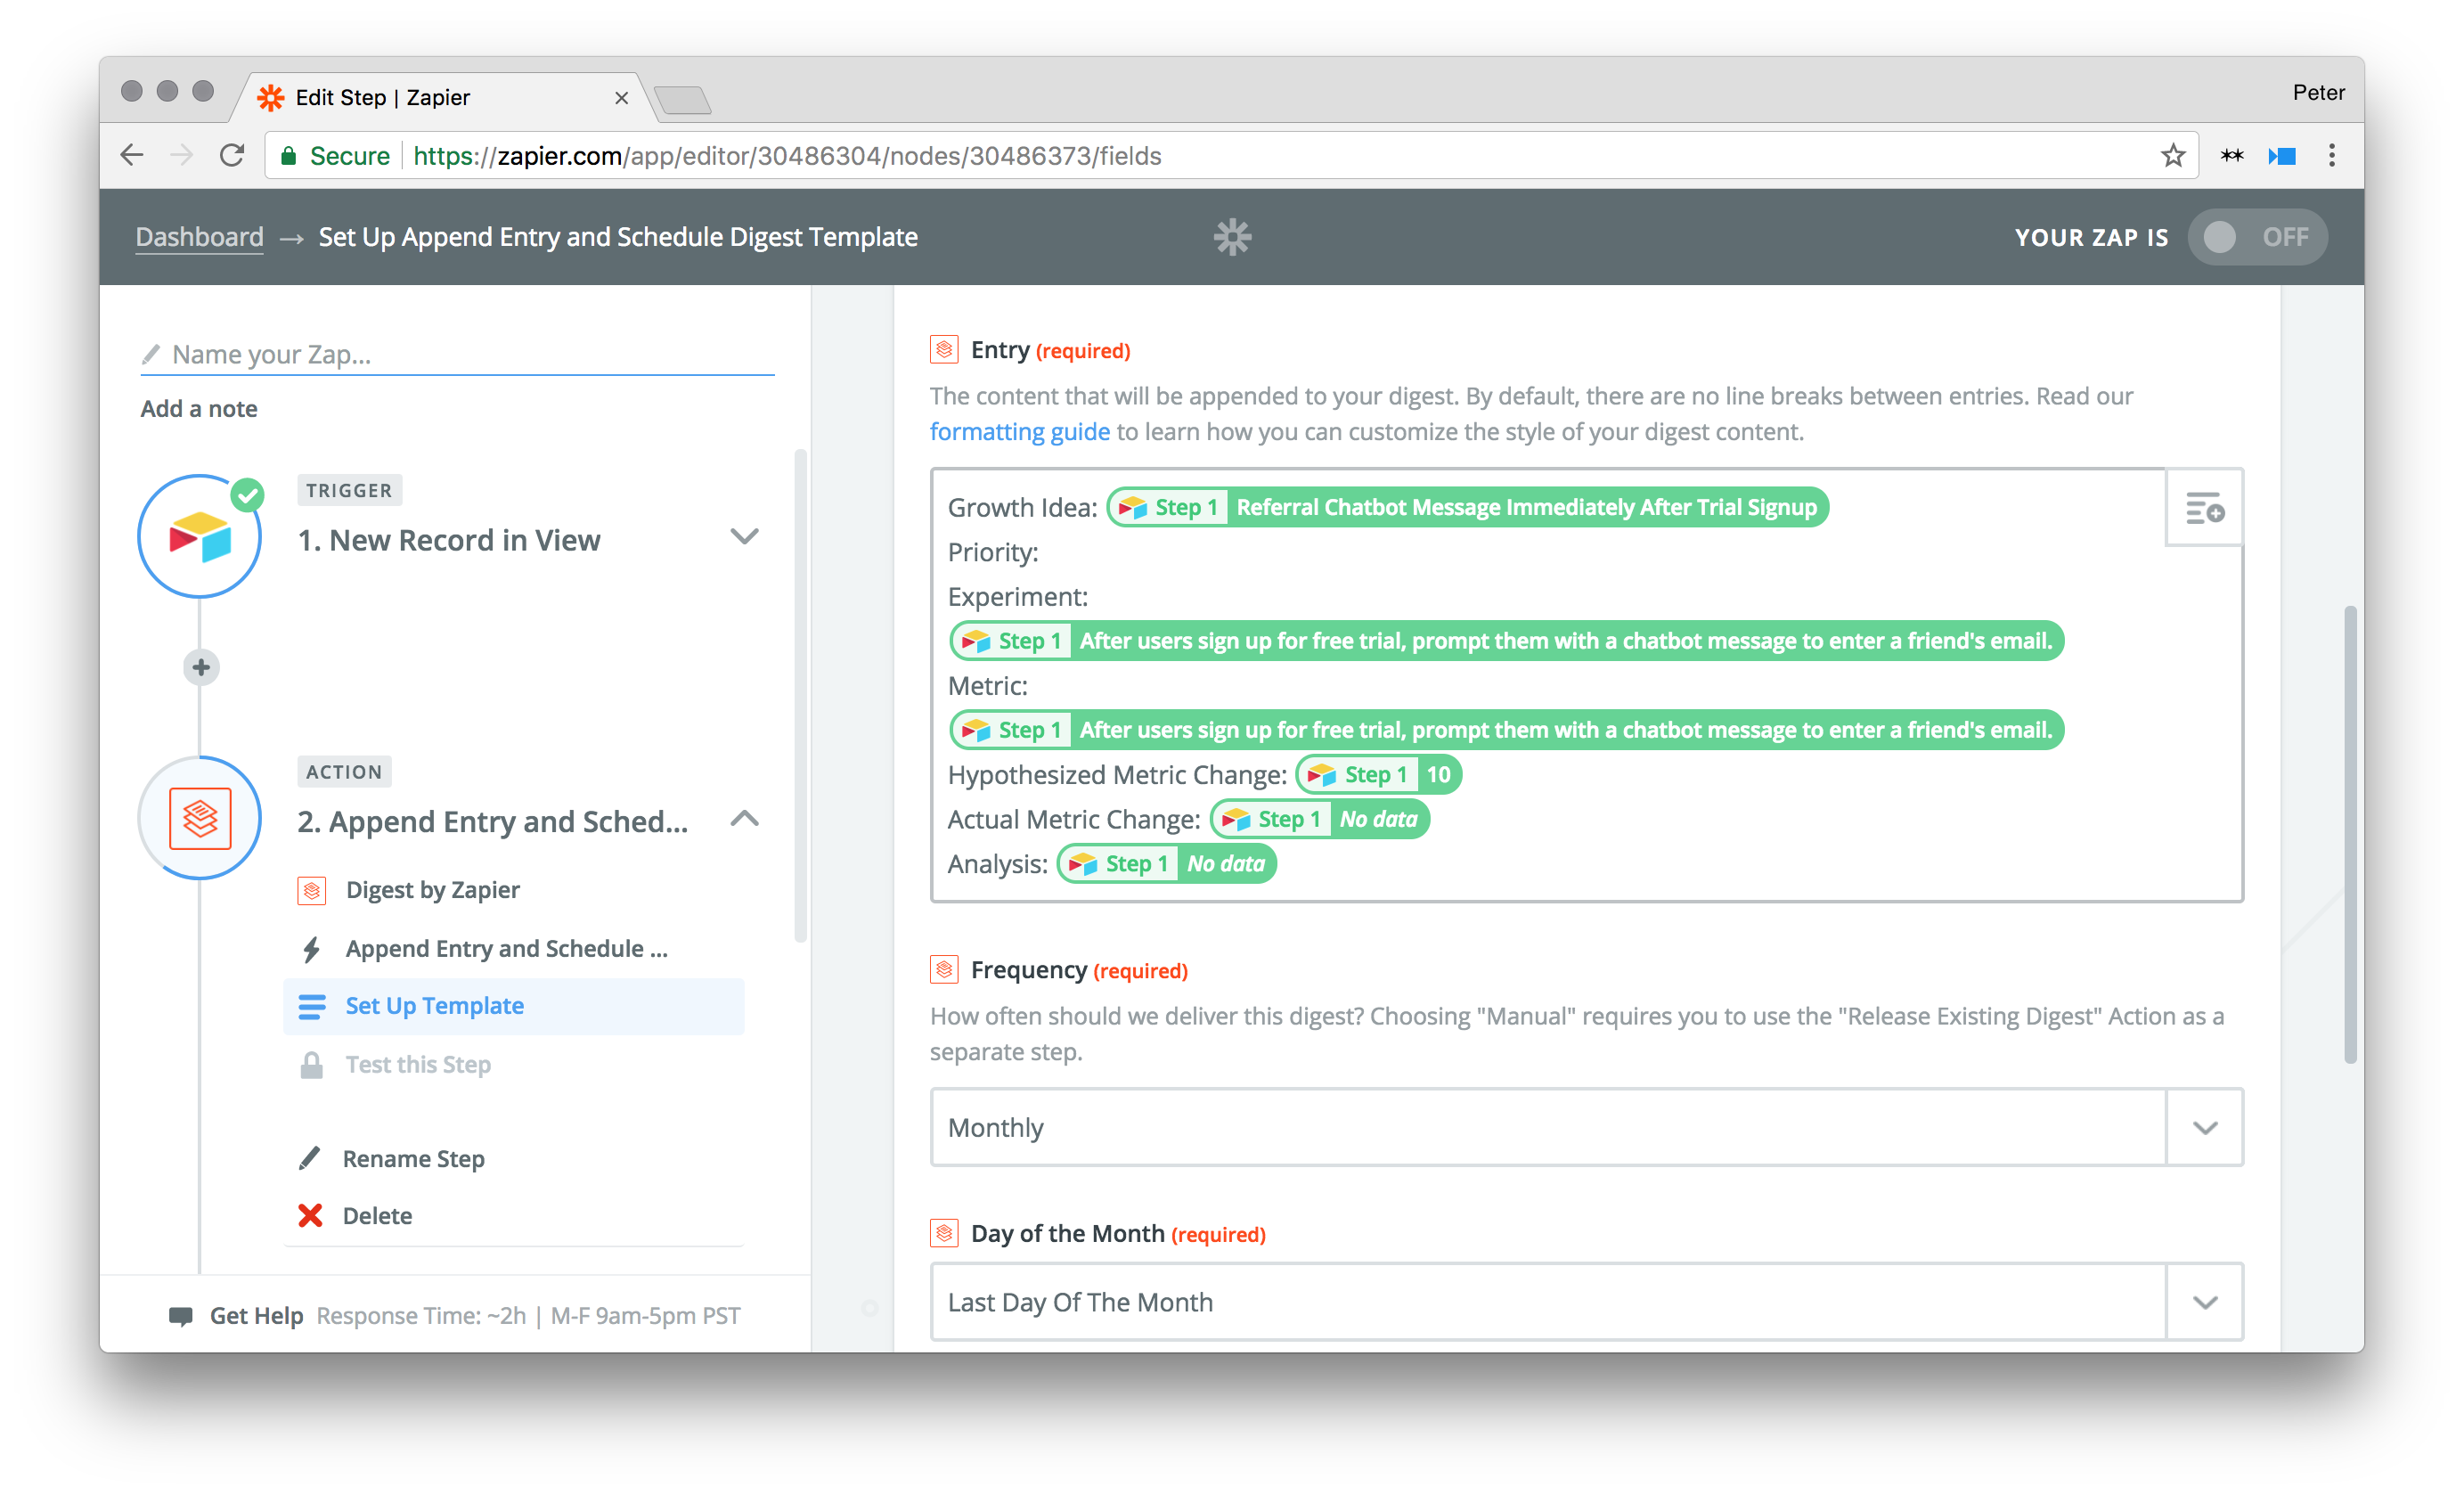Click the Rename Step pencil icon
This screenshot has width=2464, height=1495.
pos(310,1158)
